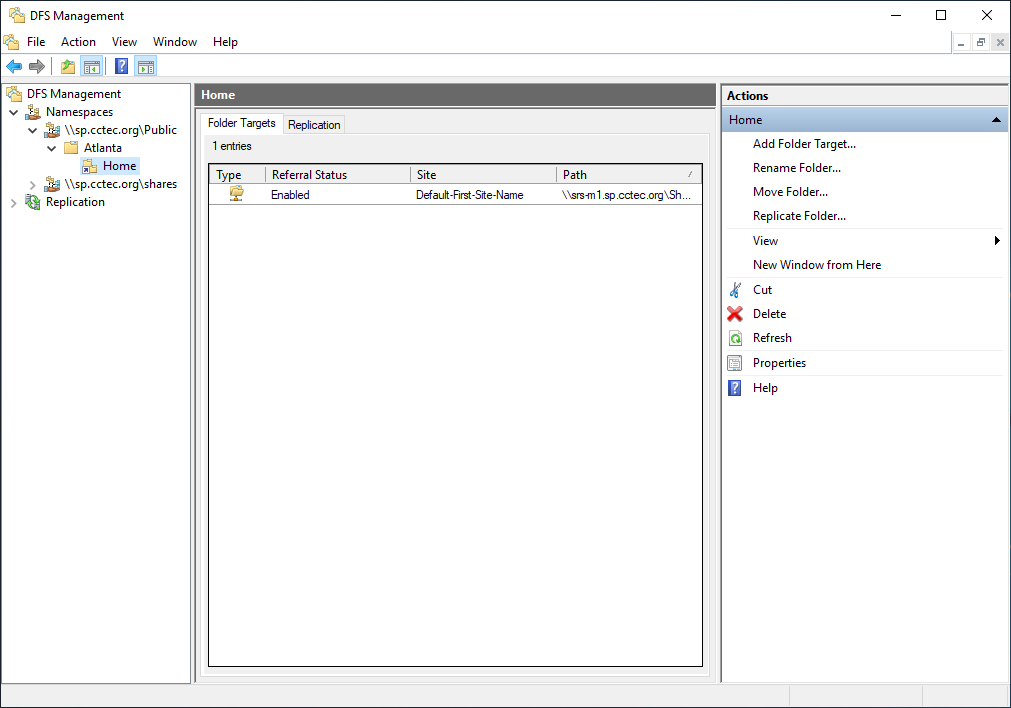The height and width of the screenshot is (708, 1011).
Task: Select the folder target icon in Type column
Action: pos(236,194)
